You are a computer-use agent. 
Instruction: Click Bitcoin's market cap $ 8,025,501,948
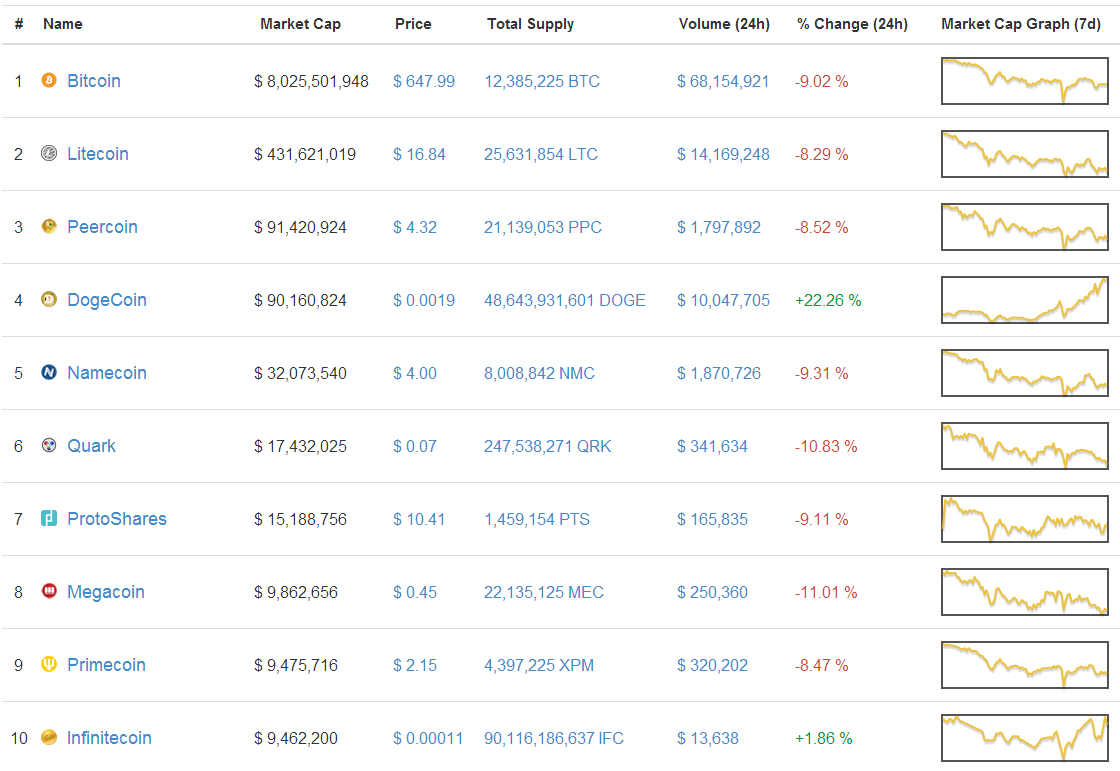pyautogui.click(x=311, y=81)
